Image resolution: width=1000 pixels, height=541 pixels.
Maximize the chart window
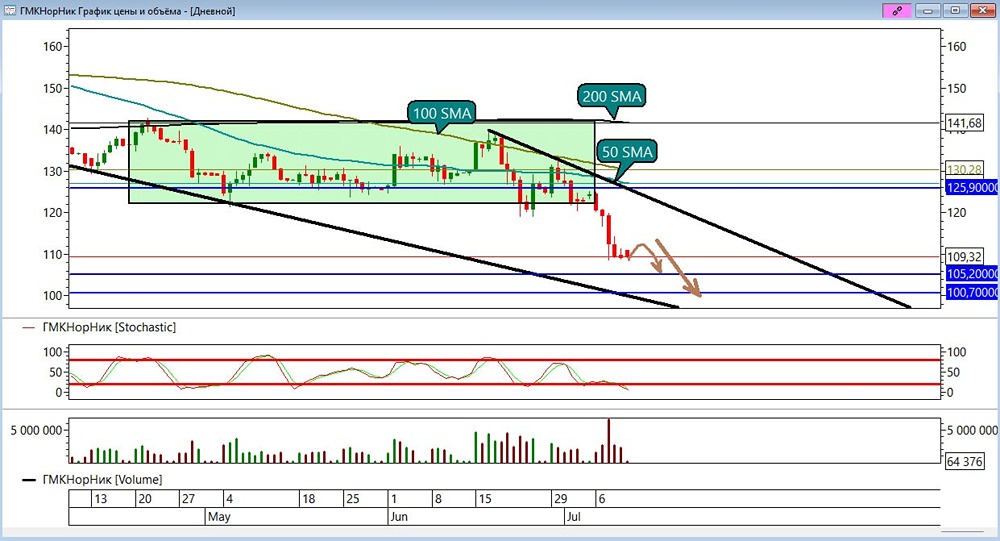(x=955, y=11)
